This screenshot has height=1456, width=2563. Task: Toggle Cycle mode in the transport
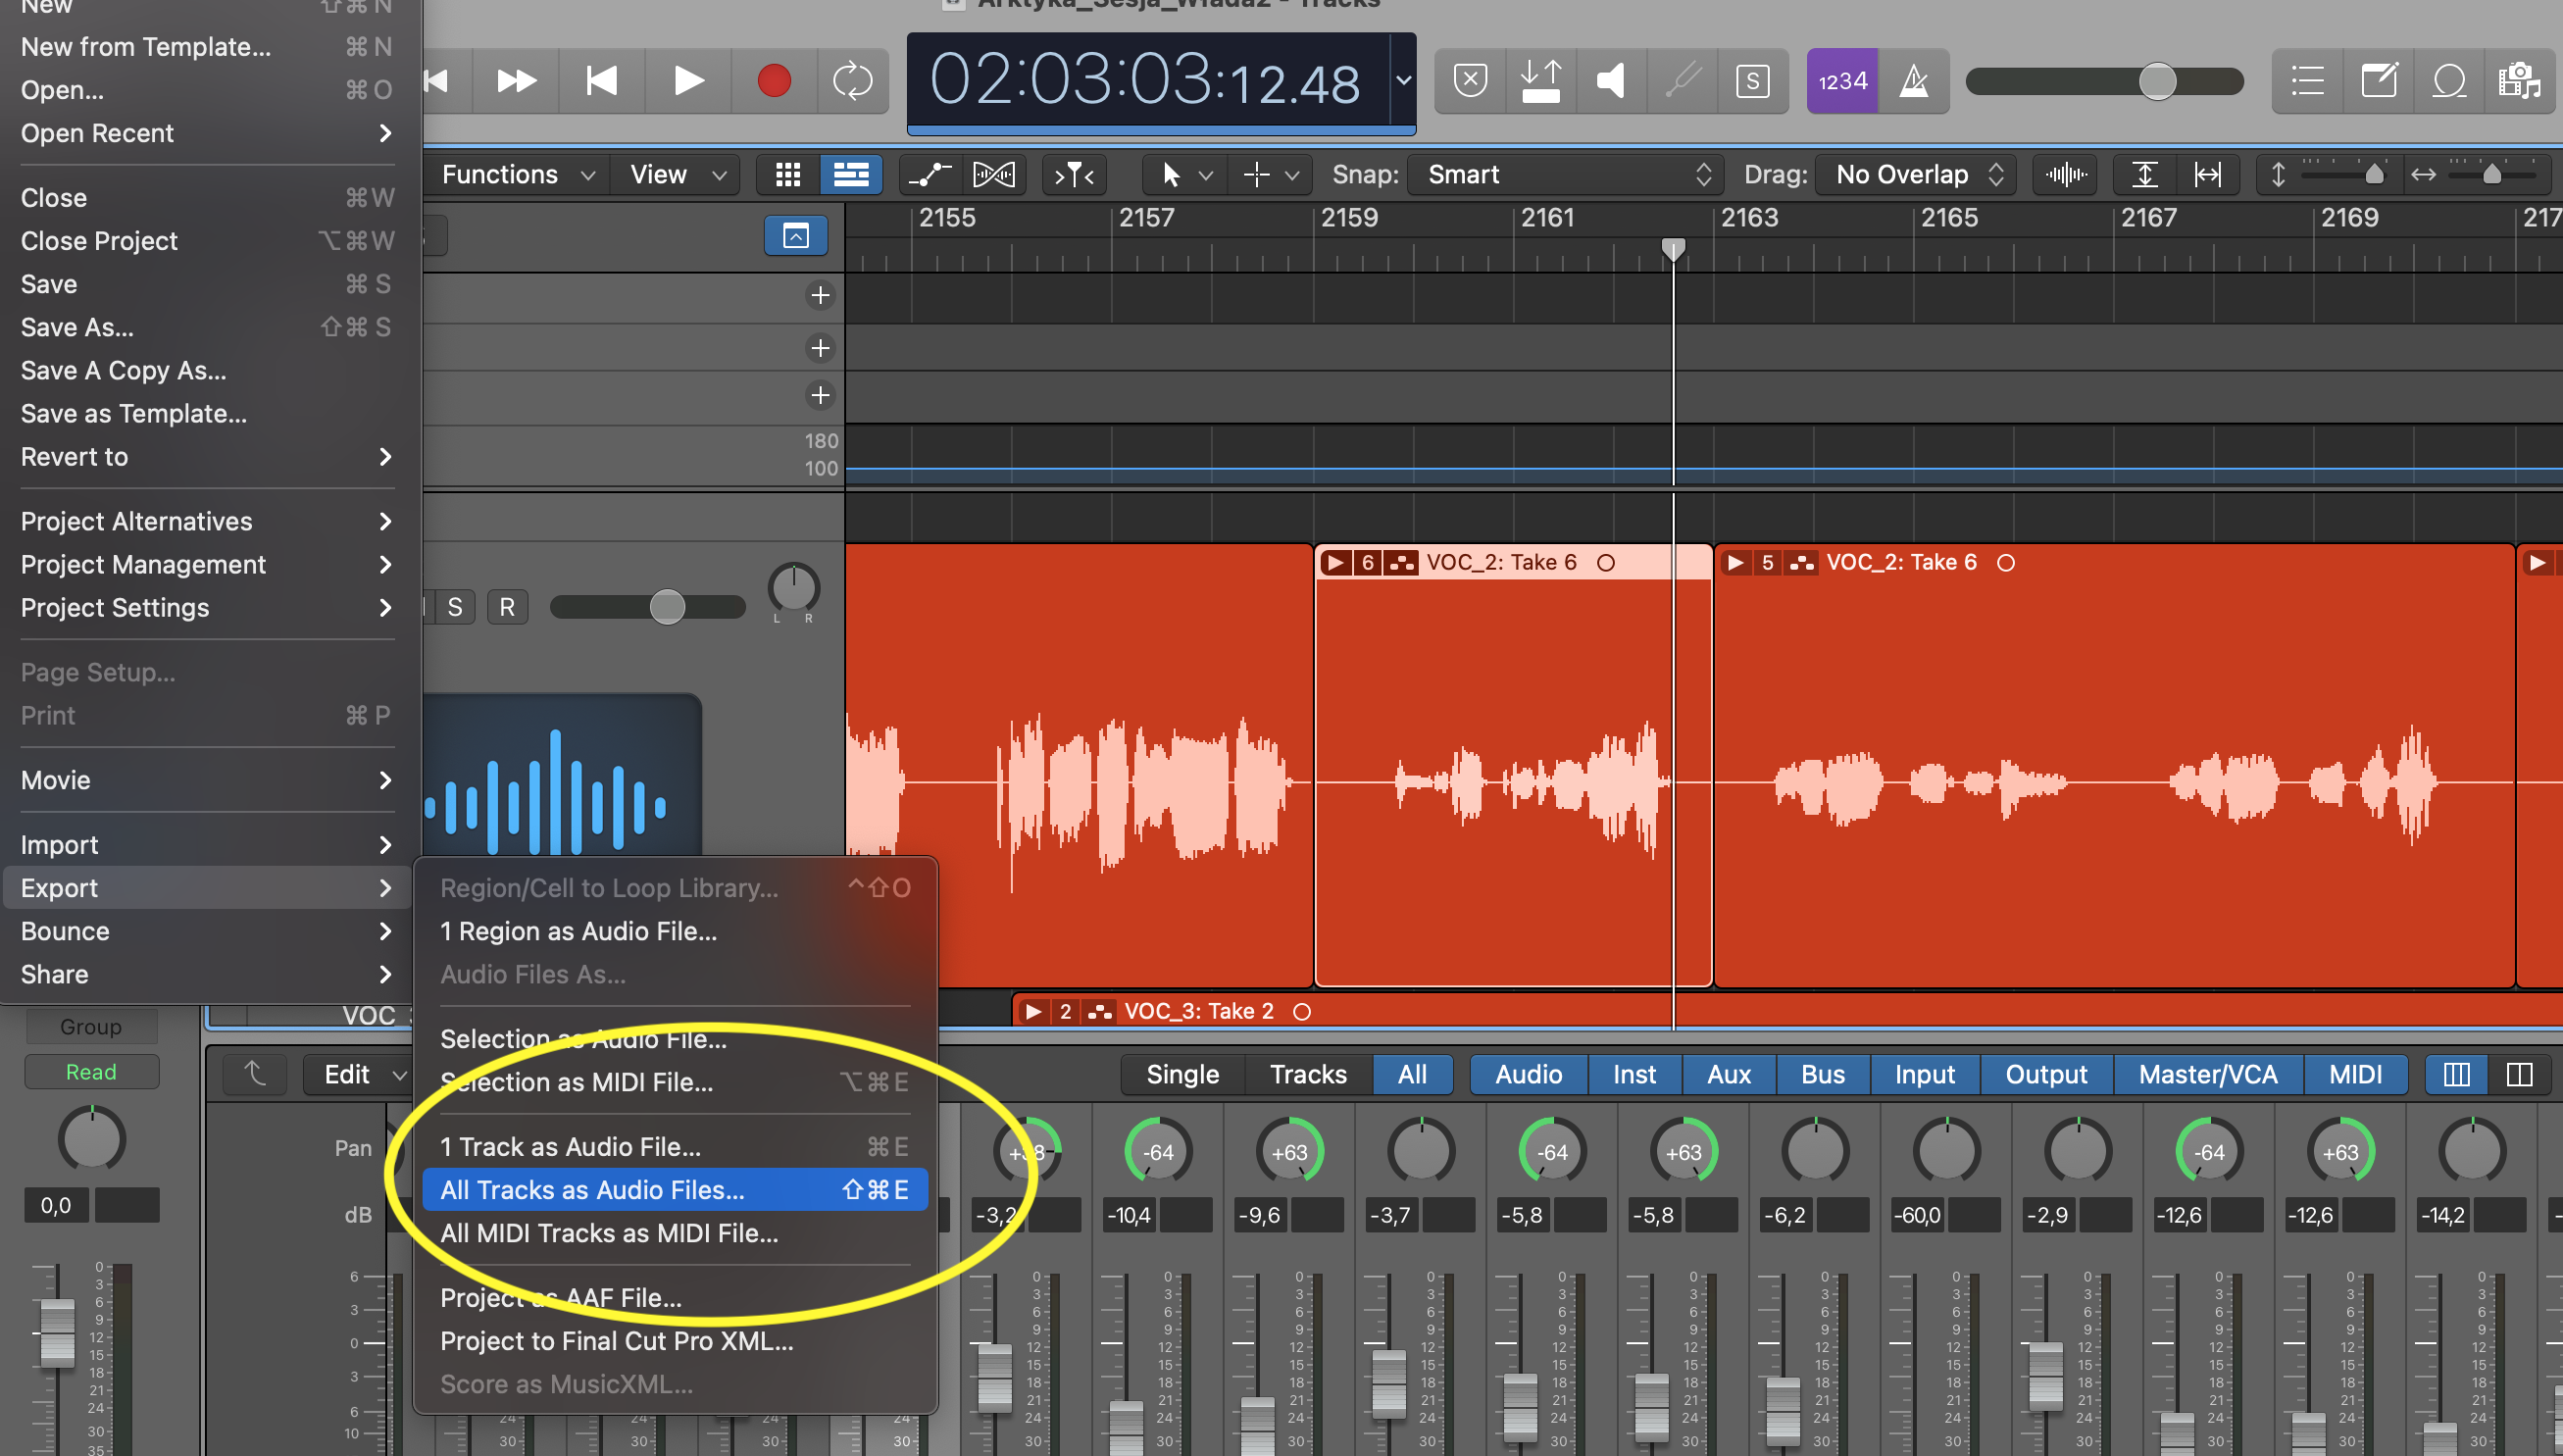pos(852,80)
